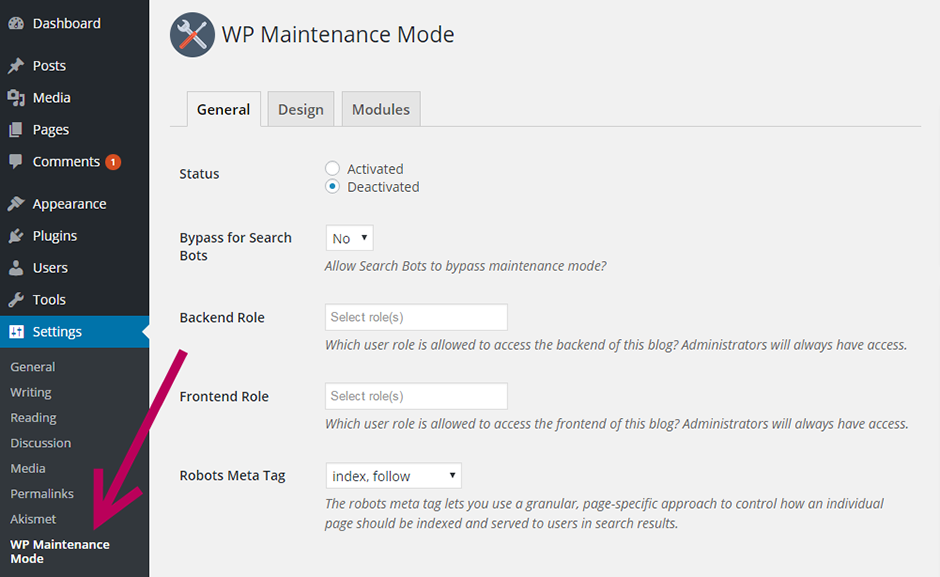Image resolution: width=940 pixels, height=577 pixels.
Task: Click the Dashboard gauge icon
Action: pos(16,23)
